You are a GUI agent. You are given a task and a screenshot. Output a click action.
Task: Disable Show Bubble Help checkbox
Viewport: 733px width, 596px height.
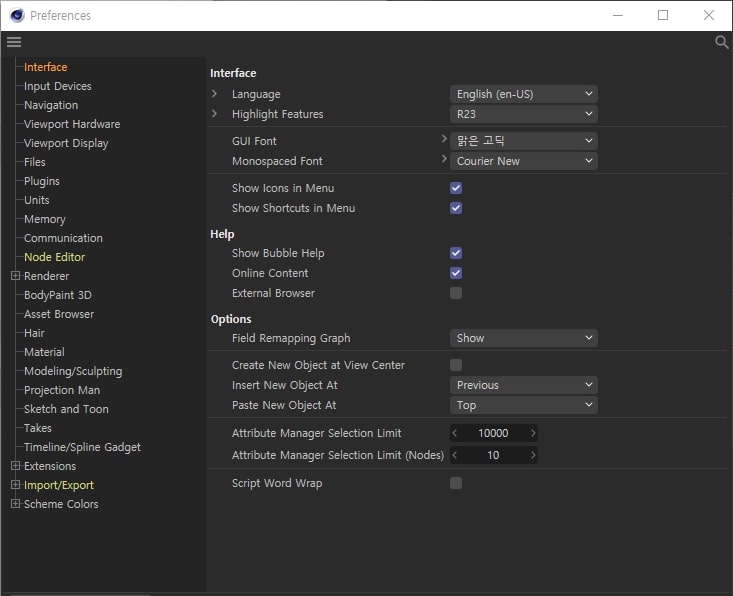[456, 253]
